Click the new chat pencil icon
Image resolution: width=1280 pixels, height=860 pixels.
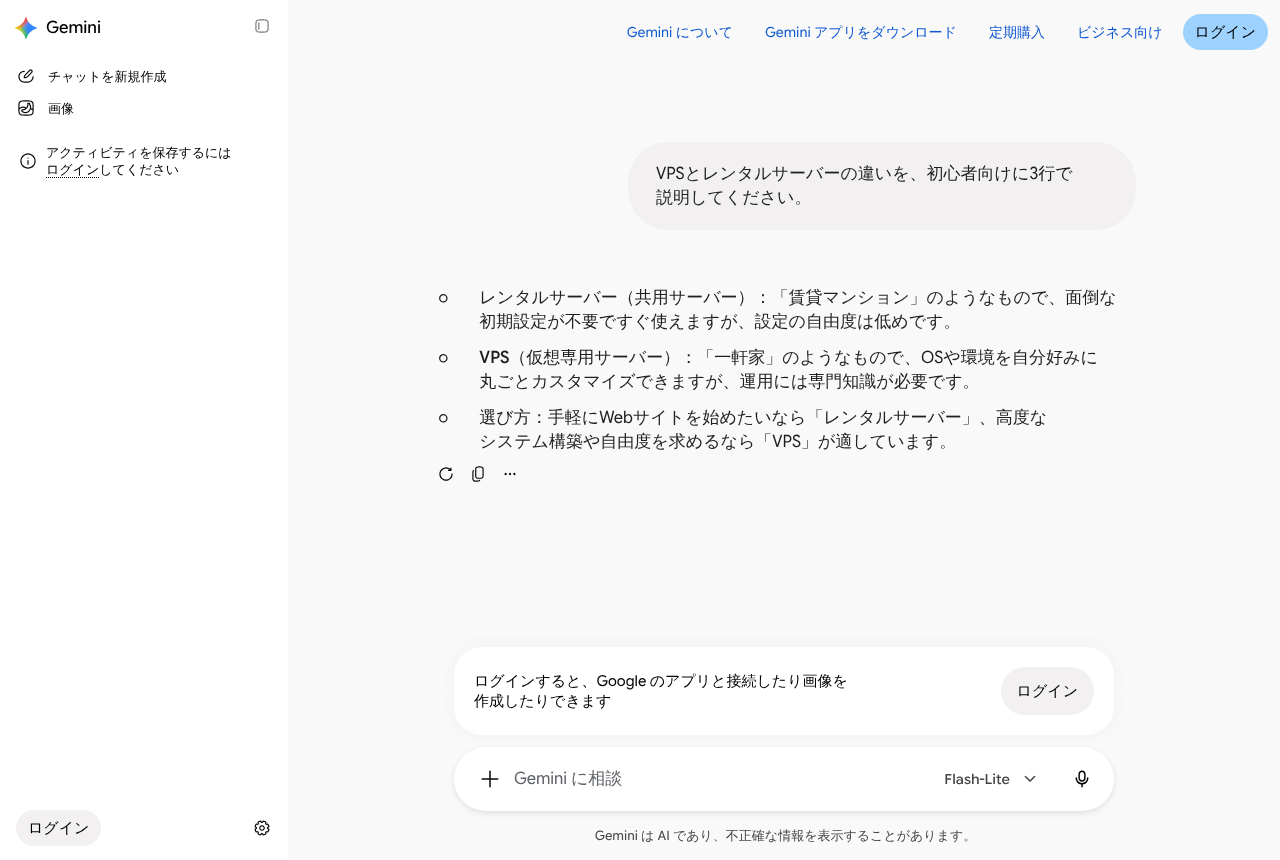pyautogui.click(x=26, y=76)
